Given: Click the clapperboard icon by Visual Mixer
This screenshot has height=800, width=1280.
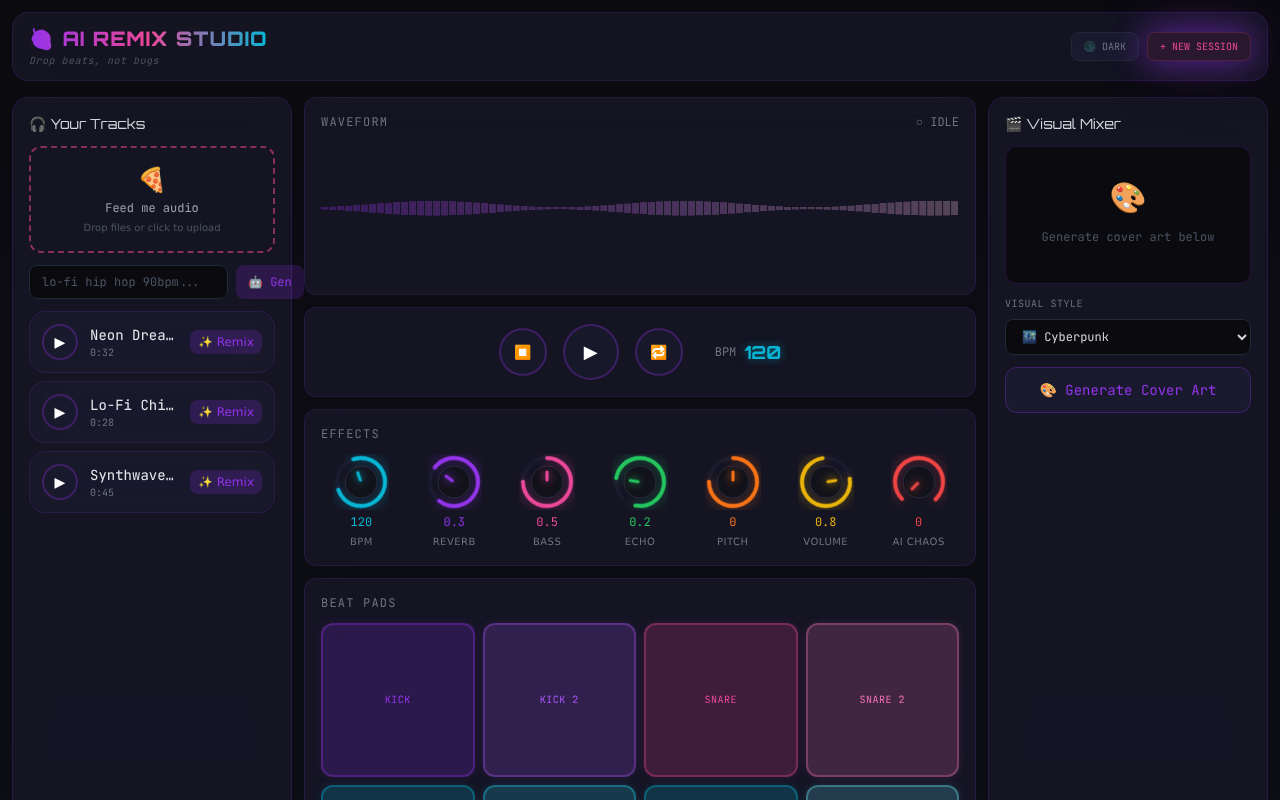Looking at the screenshot, I should click(x=1014, y=124).
